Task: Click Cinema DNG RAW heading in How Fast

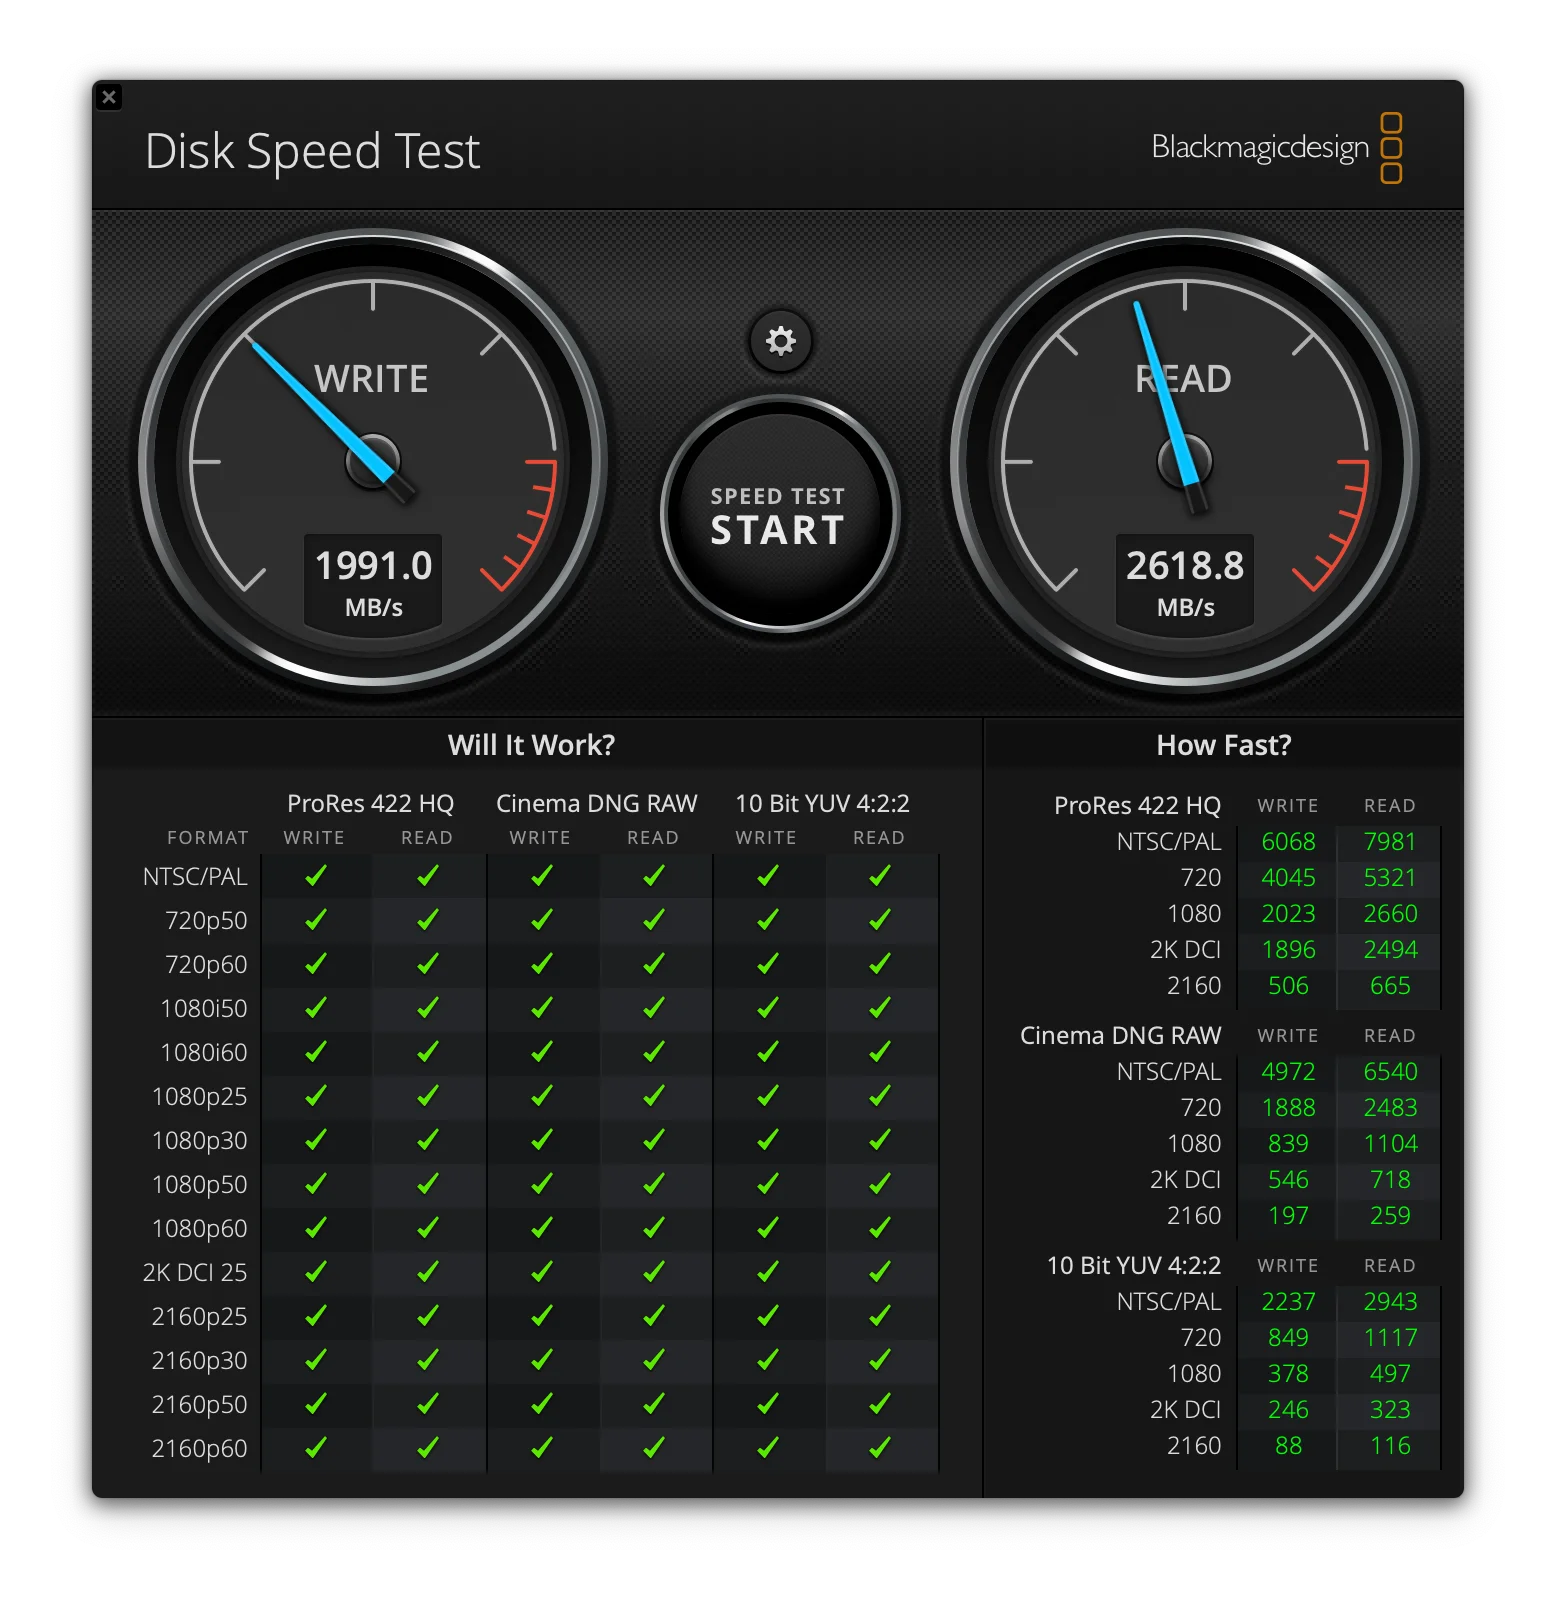Action: tap(1121, 1036)
